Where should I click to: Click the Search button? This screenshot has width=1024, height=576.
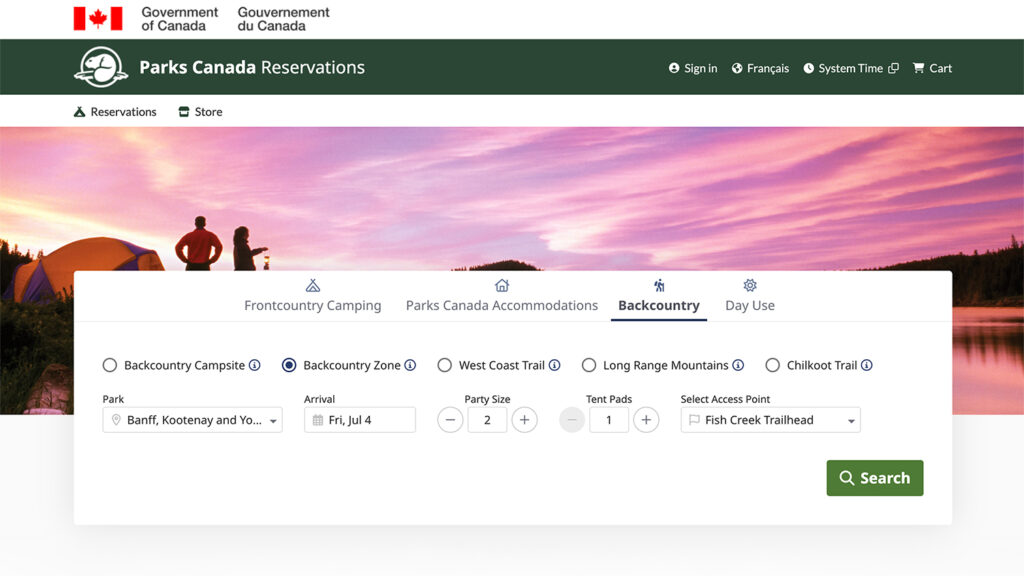point(874,478)
